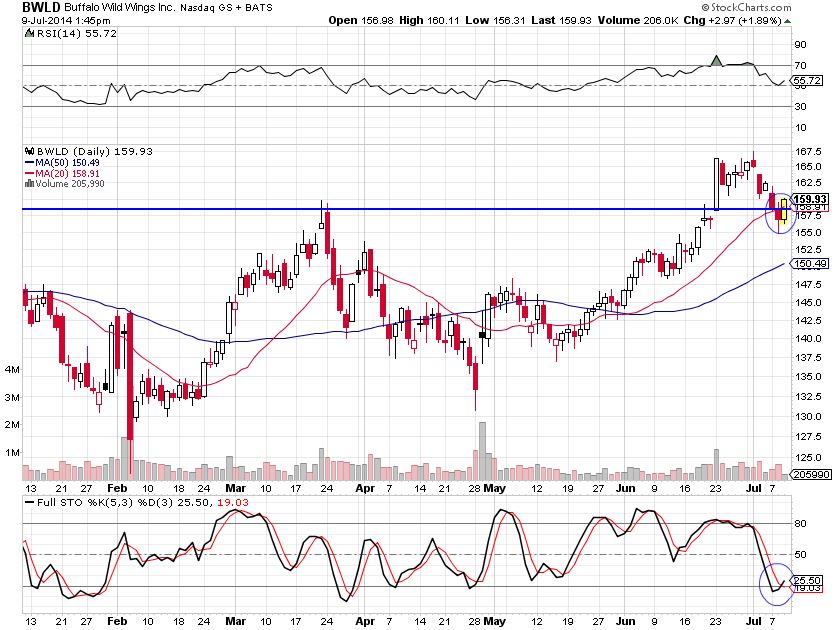This screenshot has width=835, height=630.
Task: Click the 50 label on stochastic axis
Action: coord(800,555)
